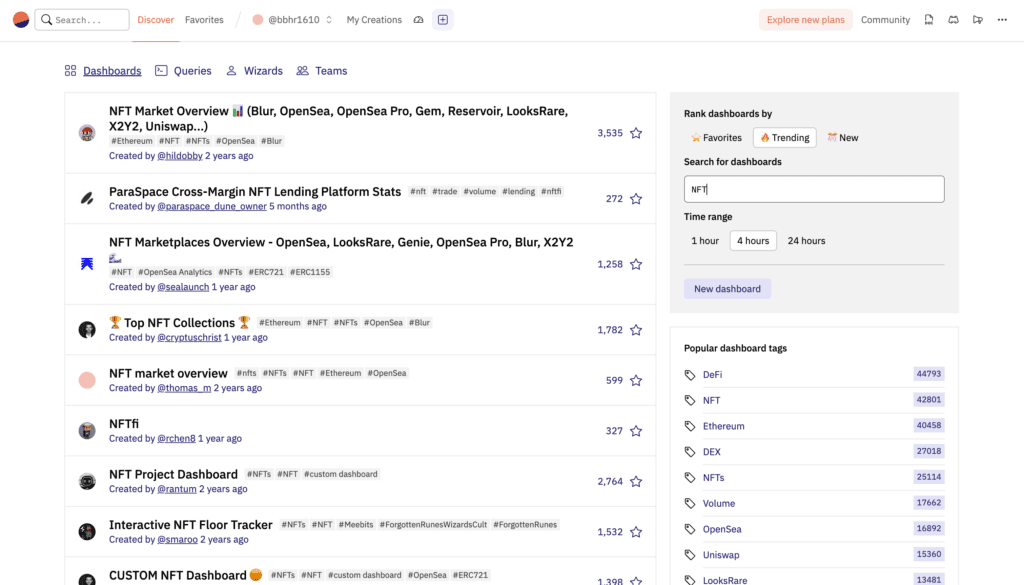Switch to the Dashboards tab
The width and height of the screenshot is (1024, 585).
[x=112, y=71]
